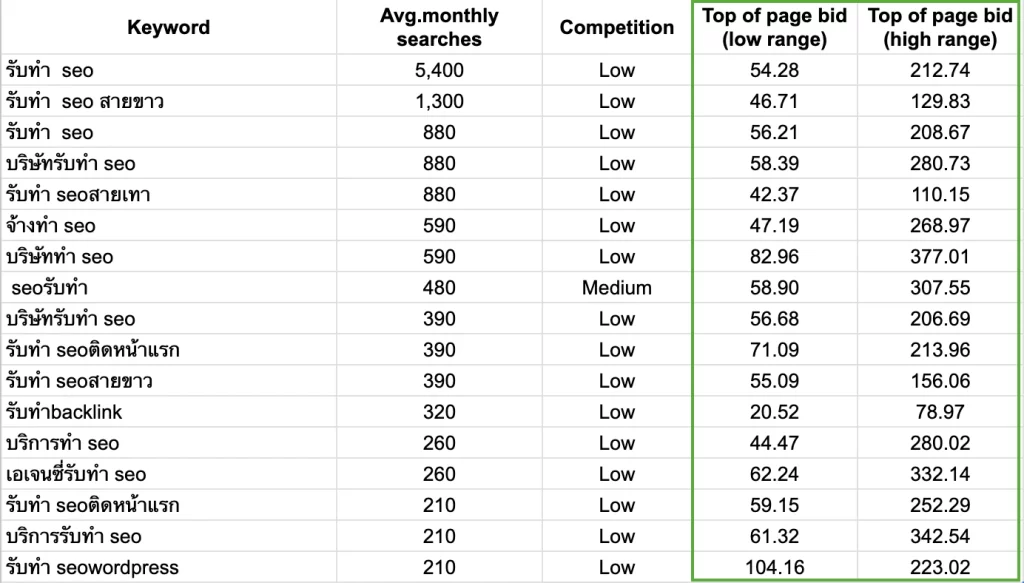This screenshot has width=1024, height=583.
Task: Select the keyword รับทำ seowordpress
Action: pos(92,568)
